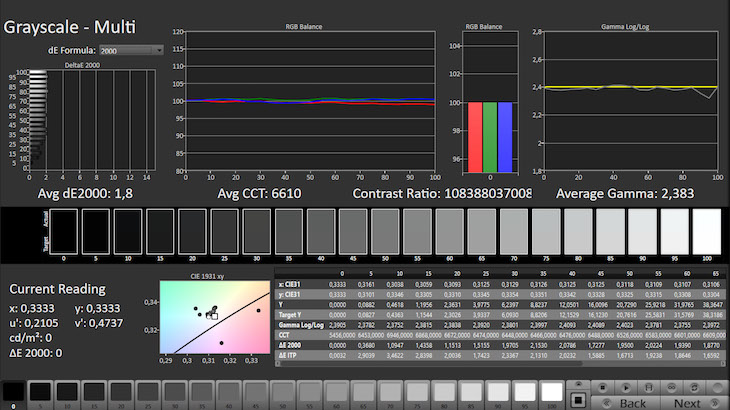Advance with the Next button

[694, 403]
